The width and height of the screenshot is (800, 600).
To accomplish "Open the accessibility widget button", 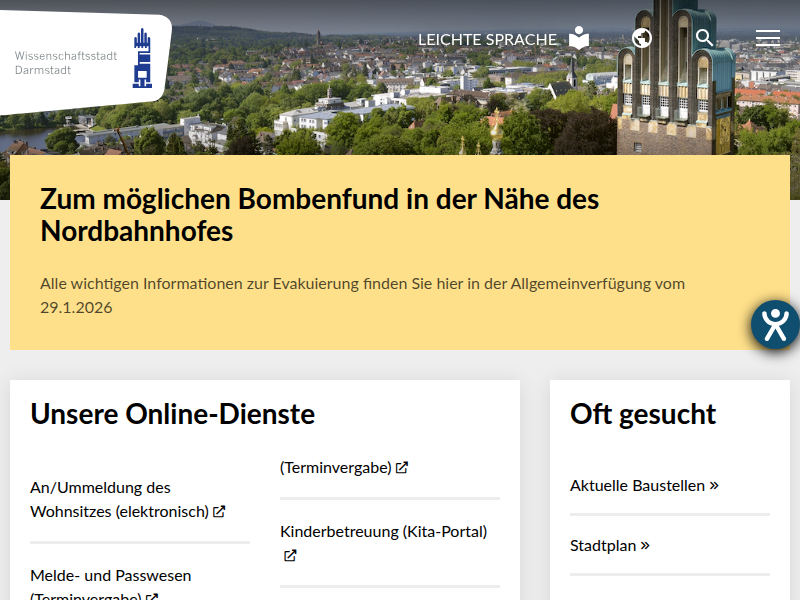I will coord(775,324).
